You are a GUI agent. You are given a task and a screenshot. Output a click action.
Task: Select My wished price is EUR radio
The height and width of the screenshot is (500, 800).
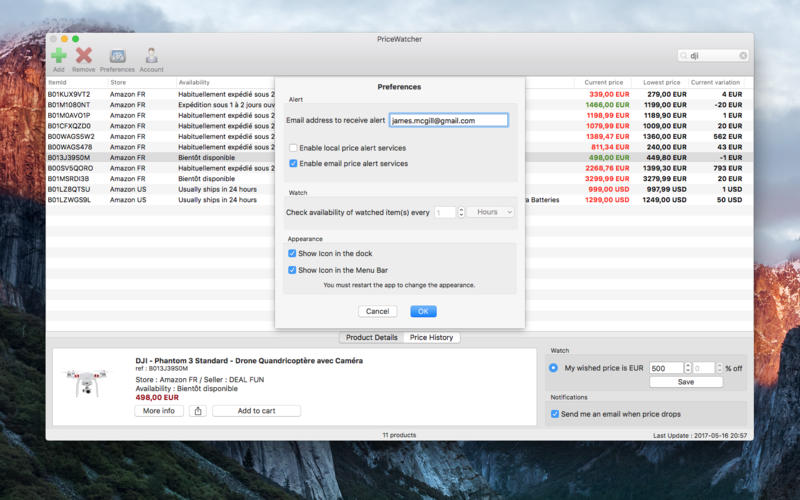tap(553, 368)
